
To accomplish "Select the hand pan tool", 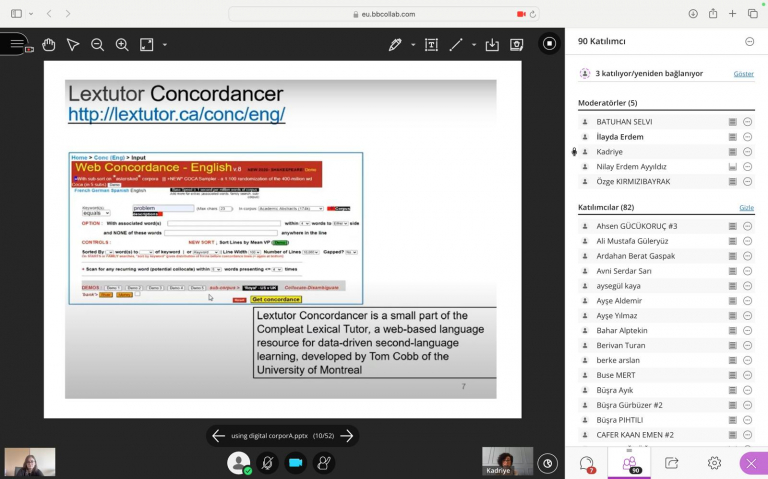I will pos(48,45).
